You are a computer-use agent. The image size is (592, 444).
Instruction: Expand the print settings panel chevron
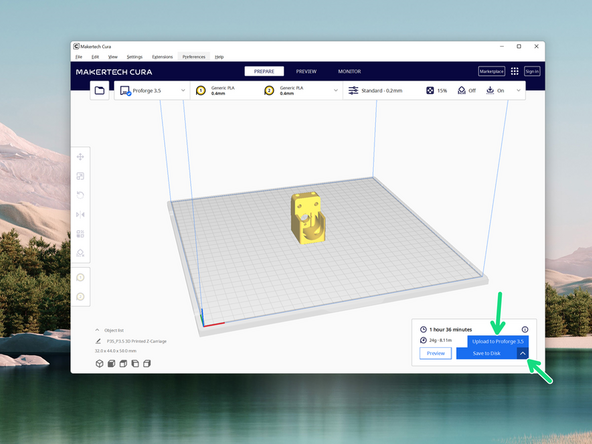click(518, 91)
